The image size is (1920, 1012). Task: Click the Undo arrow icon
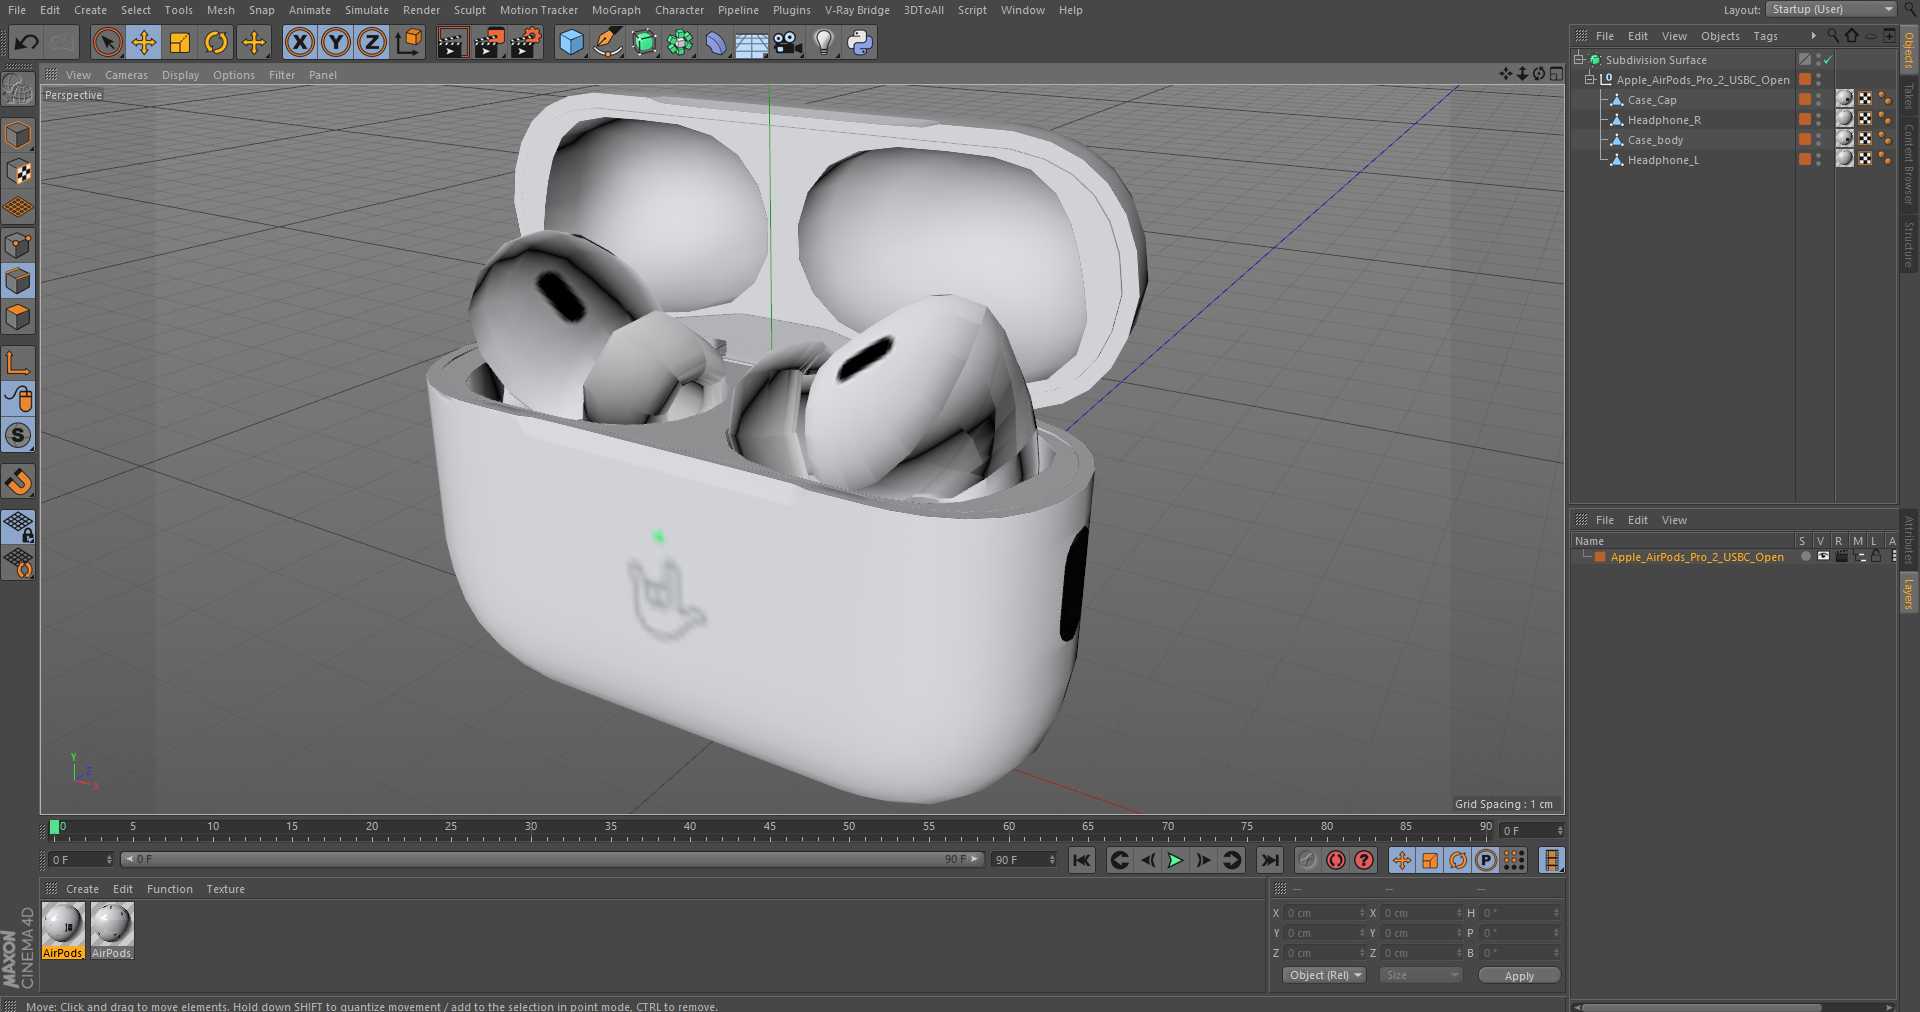(x=27, y=42)
